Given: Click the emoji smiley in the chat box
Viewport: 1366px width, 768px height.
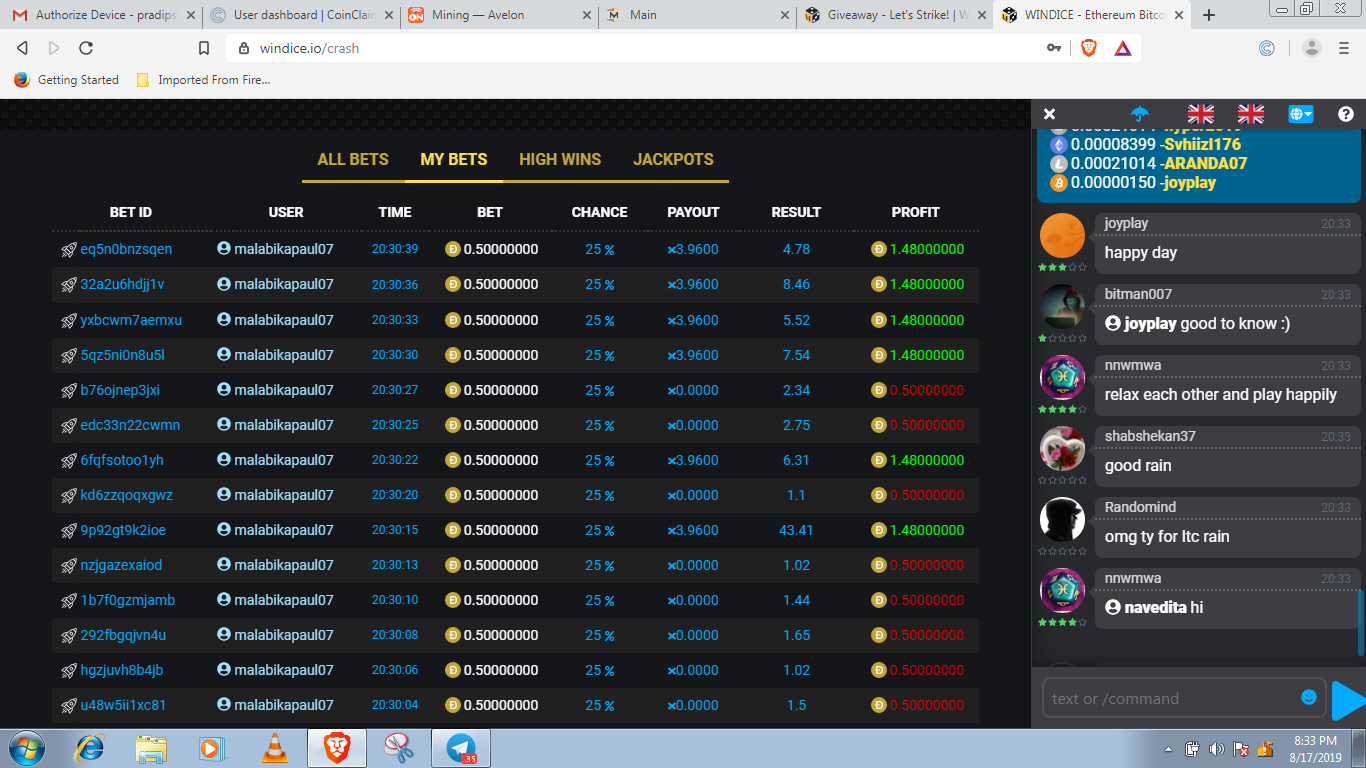Looking at the screenshot, I should (1309, 697).
